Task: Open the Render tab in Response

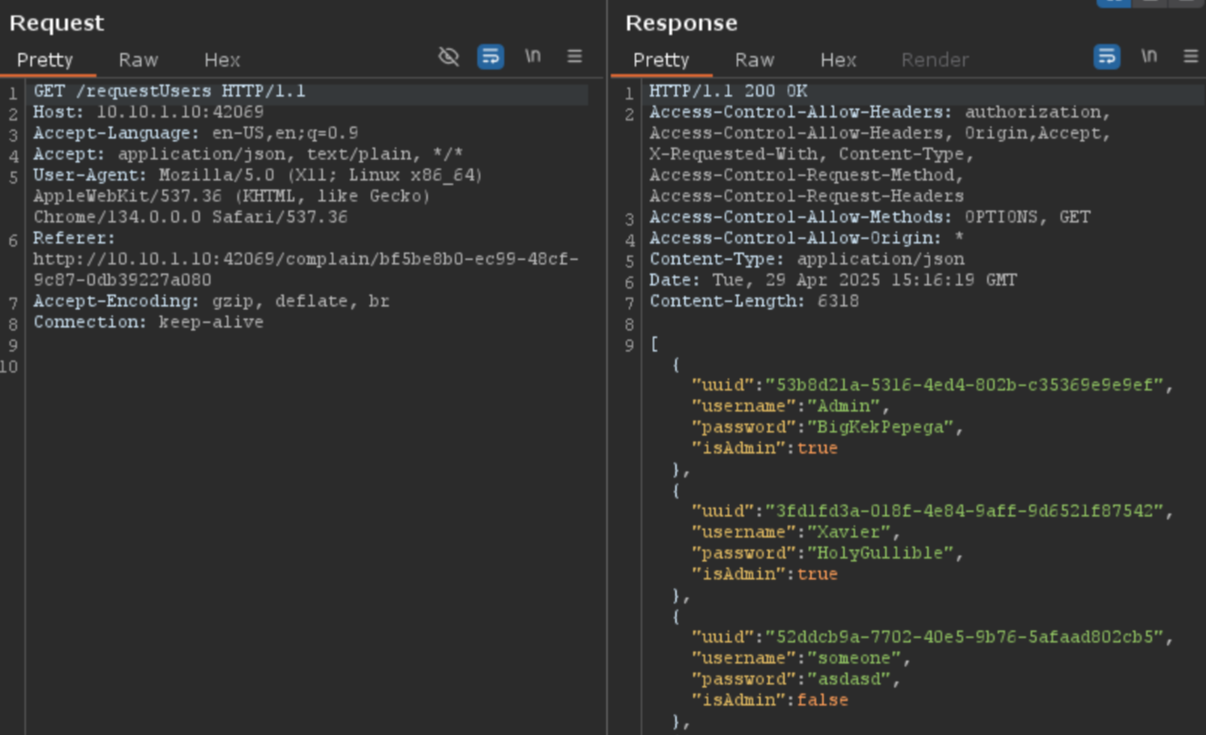Action: coord(935,60)
